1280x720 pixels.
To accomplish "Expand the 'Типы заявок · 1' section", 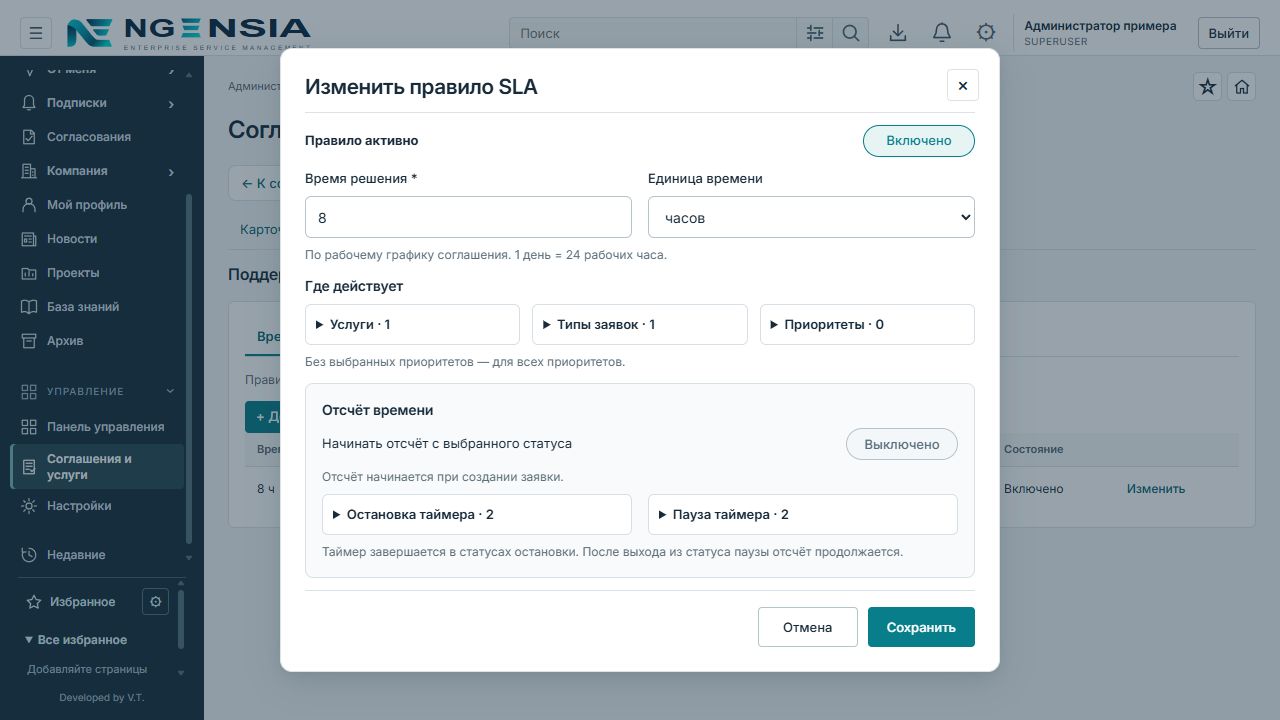I will [x=640, y=325].
